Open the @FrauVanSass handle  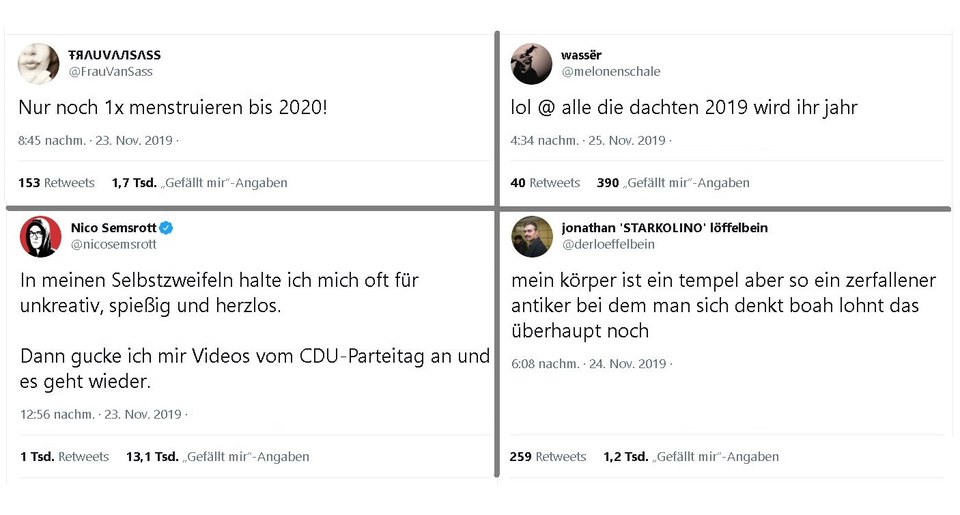111,72
